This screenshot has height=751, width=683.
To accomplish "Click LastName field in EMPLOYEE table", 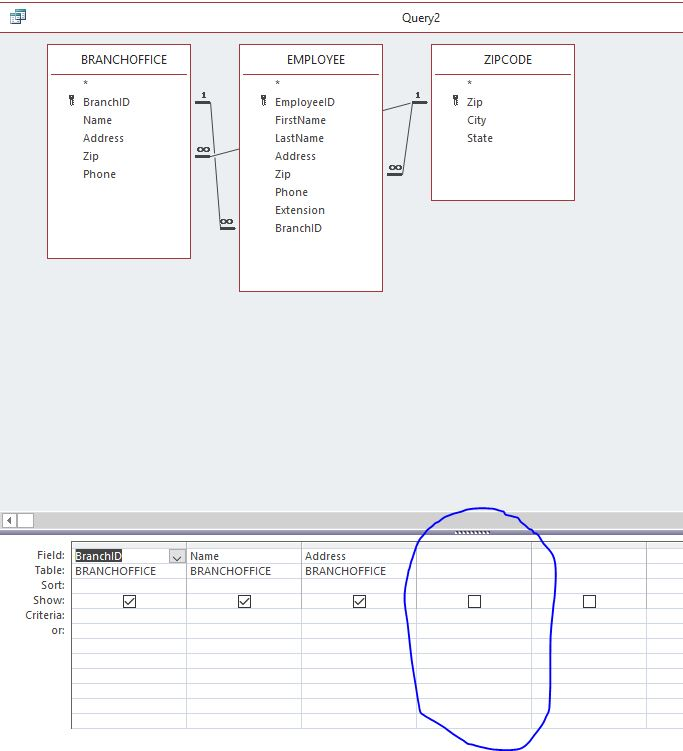I will 299,138.
